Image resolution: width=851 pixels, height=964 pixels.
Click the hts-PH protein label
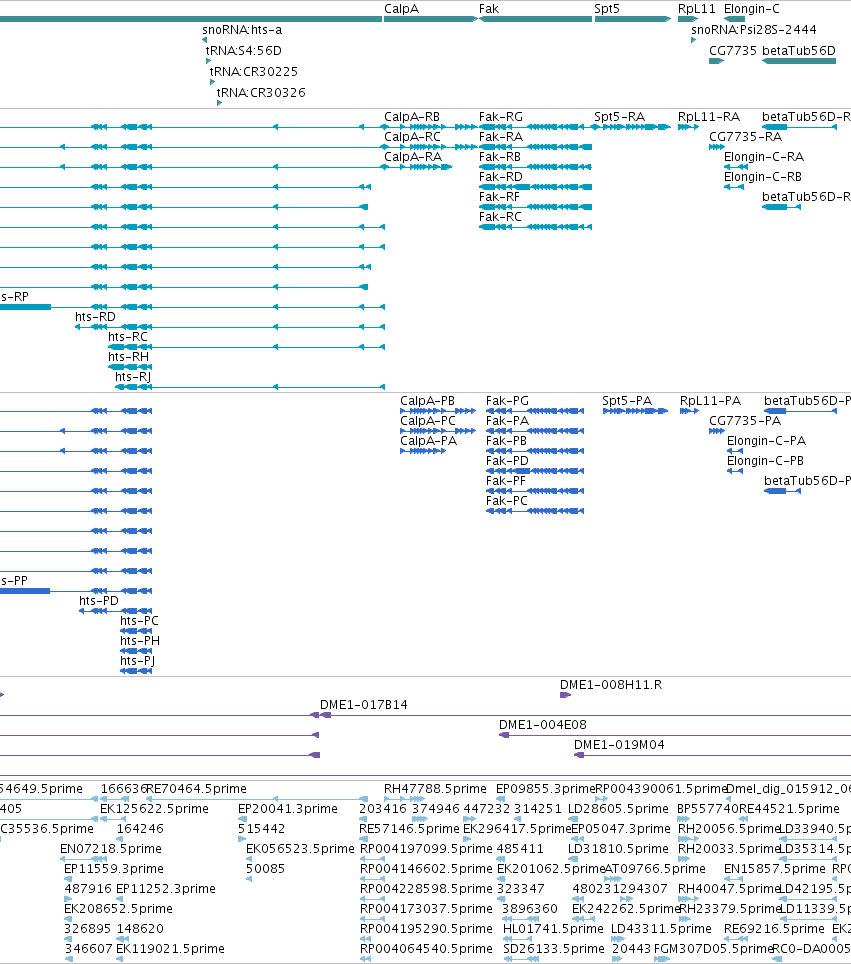coord(140,641)
